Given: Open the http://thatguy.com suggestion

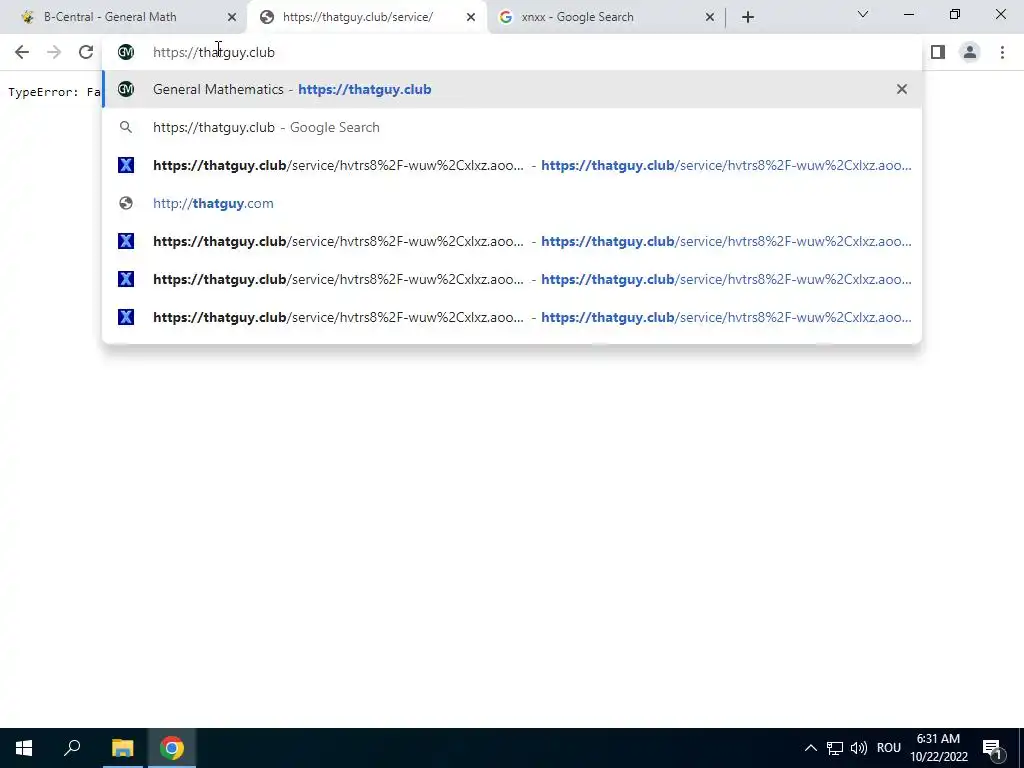Looking at the screenshot, I should click(x=513, y=203).
